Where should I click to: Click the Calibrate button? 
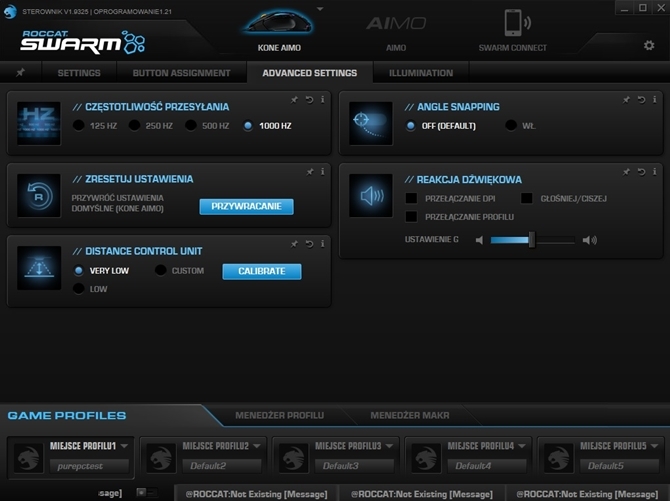pos(262,271)
